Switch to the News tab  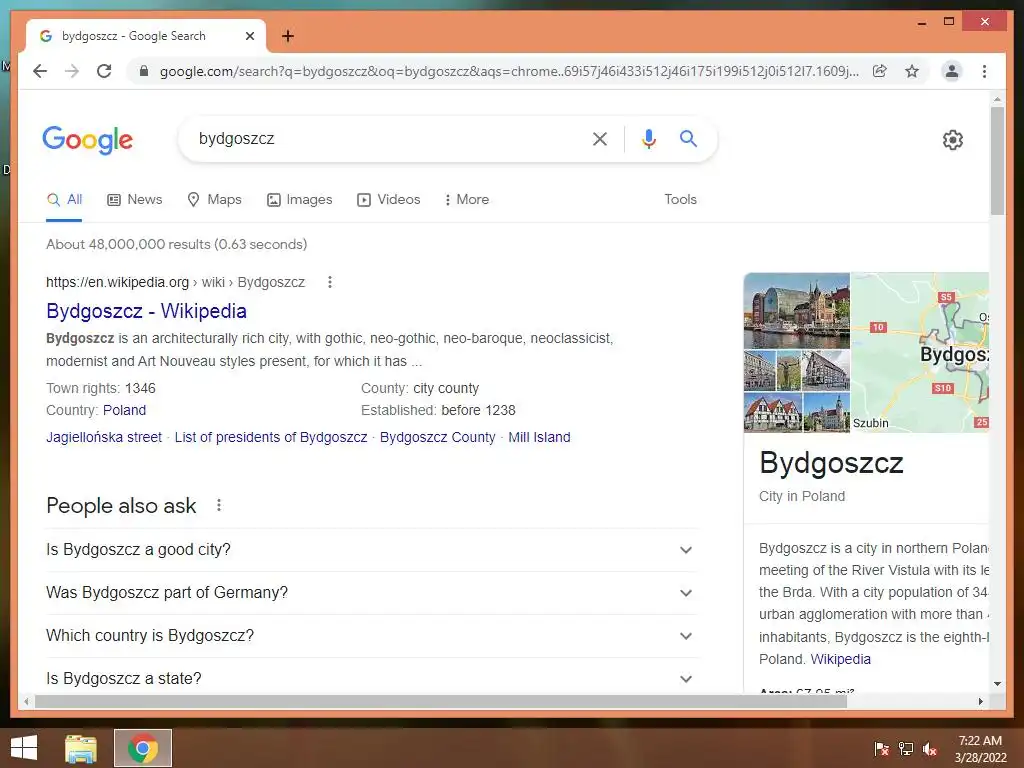pos(135,200)
